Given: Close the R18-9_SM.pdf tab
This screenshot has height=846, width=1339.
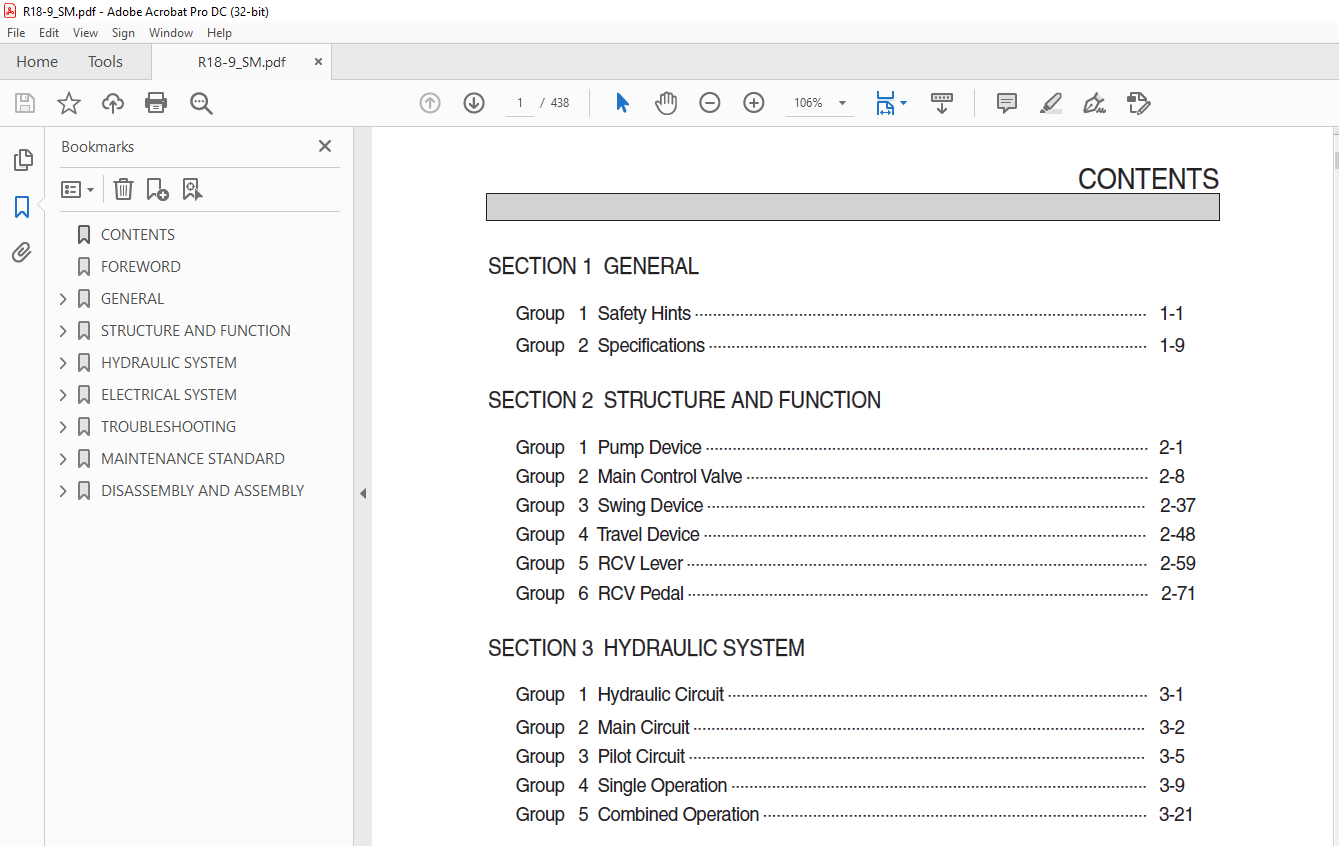Looking at the screenshot, I should coord(319,62).
